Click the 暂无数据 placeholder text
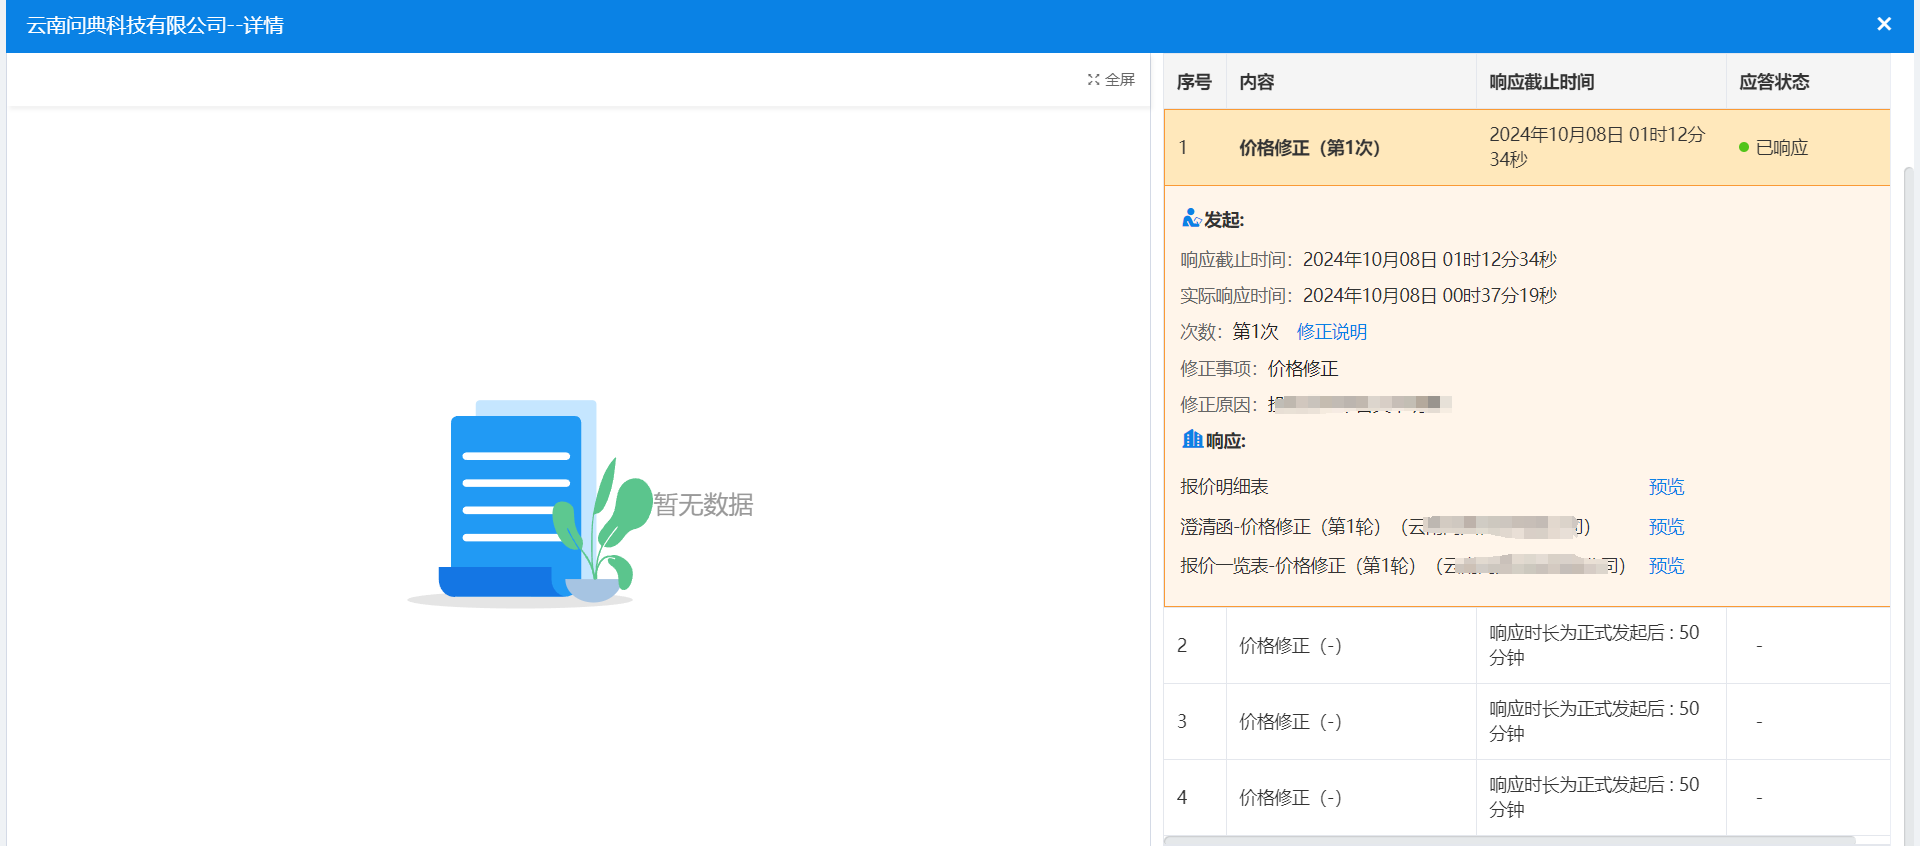Viewport: 1920px width, 846px height. 703,505
